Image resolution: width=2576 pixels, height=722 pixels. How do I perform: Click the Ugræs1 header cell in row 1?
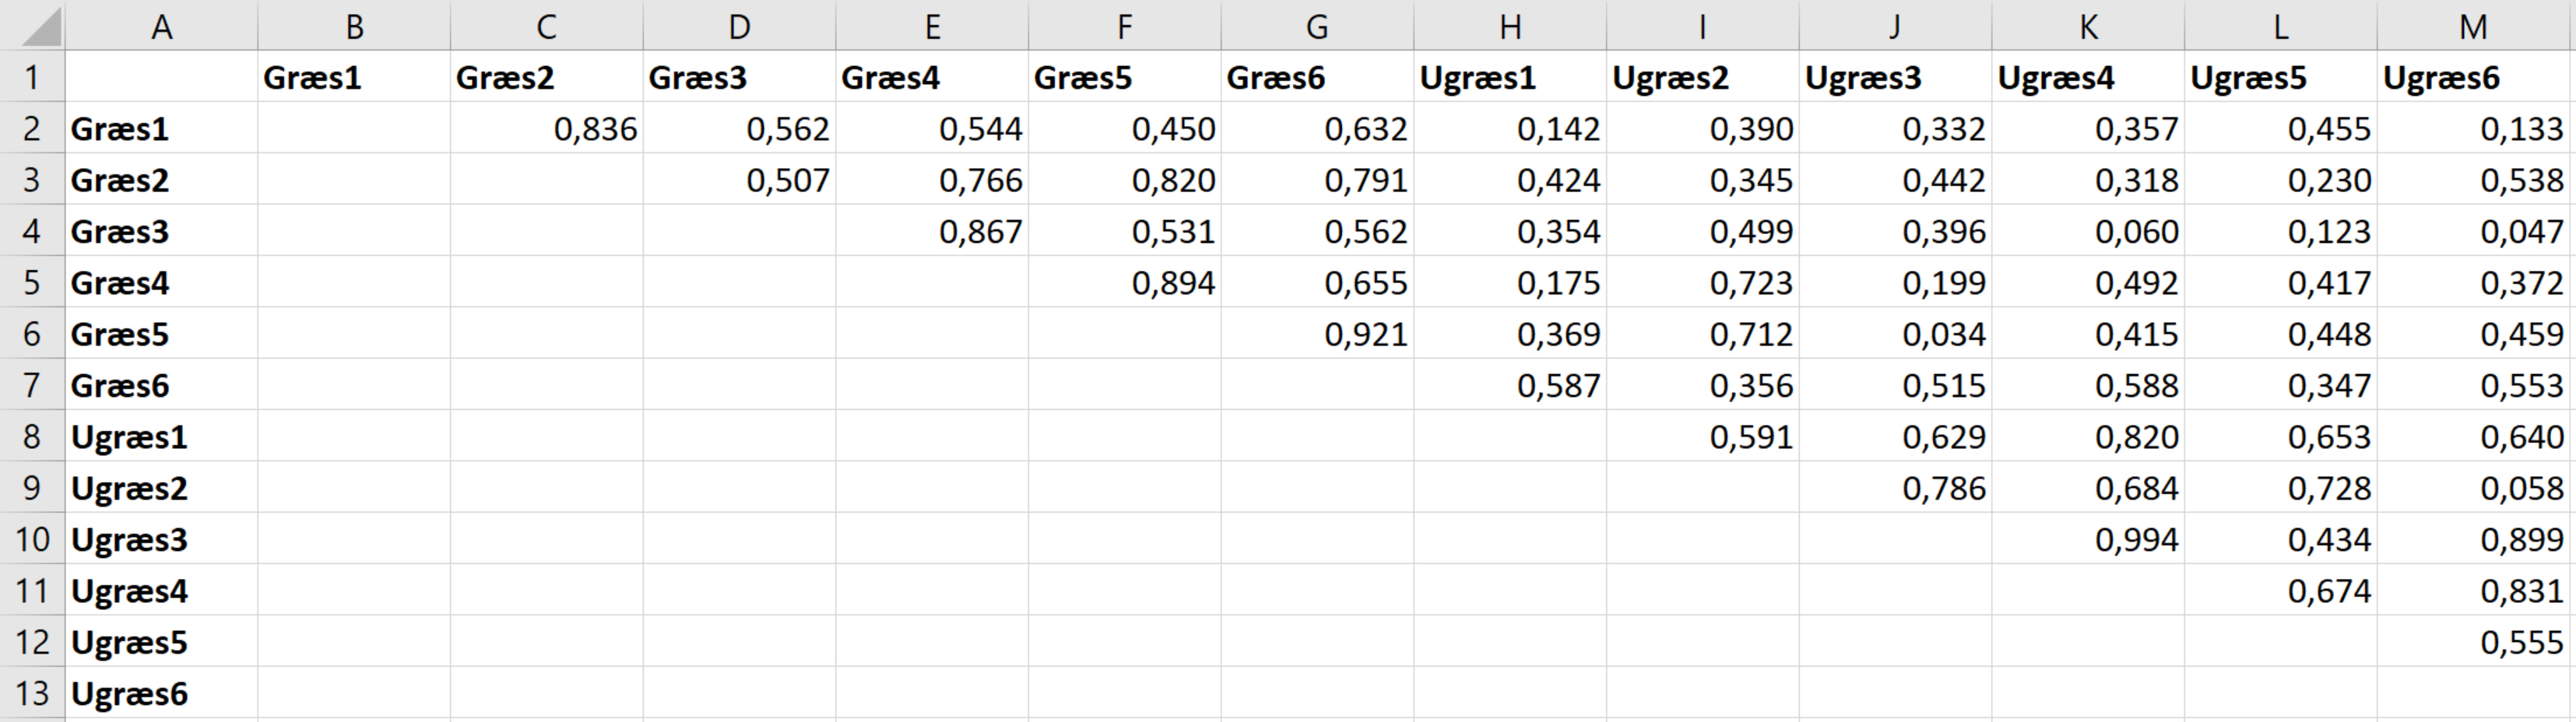point(1510,77)
